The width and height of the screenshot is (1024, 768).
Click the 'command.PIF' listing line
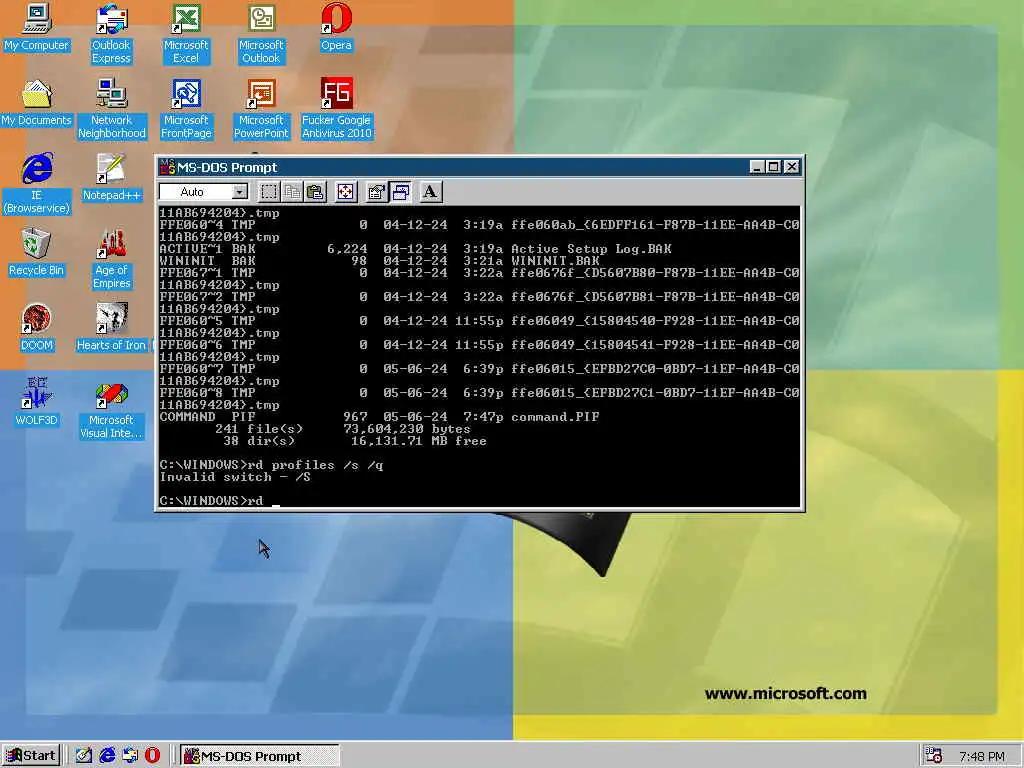tap(379, 417)
